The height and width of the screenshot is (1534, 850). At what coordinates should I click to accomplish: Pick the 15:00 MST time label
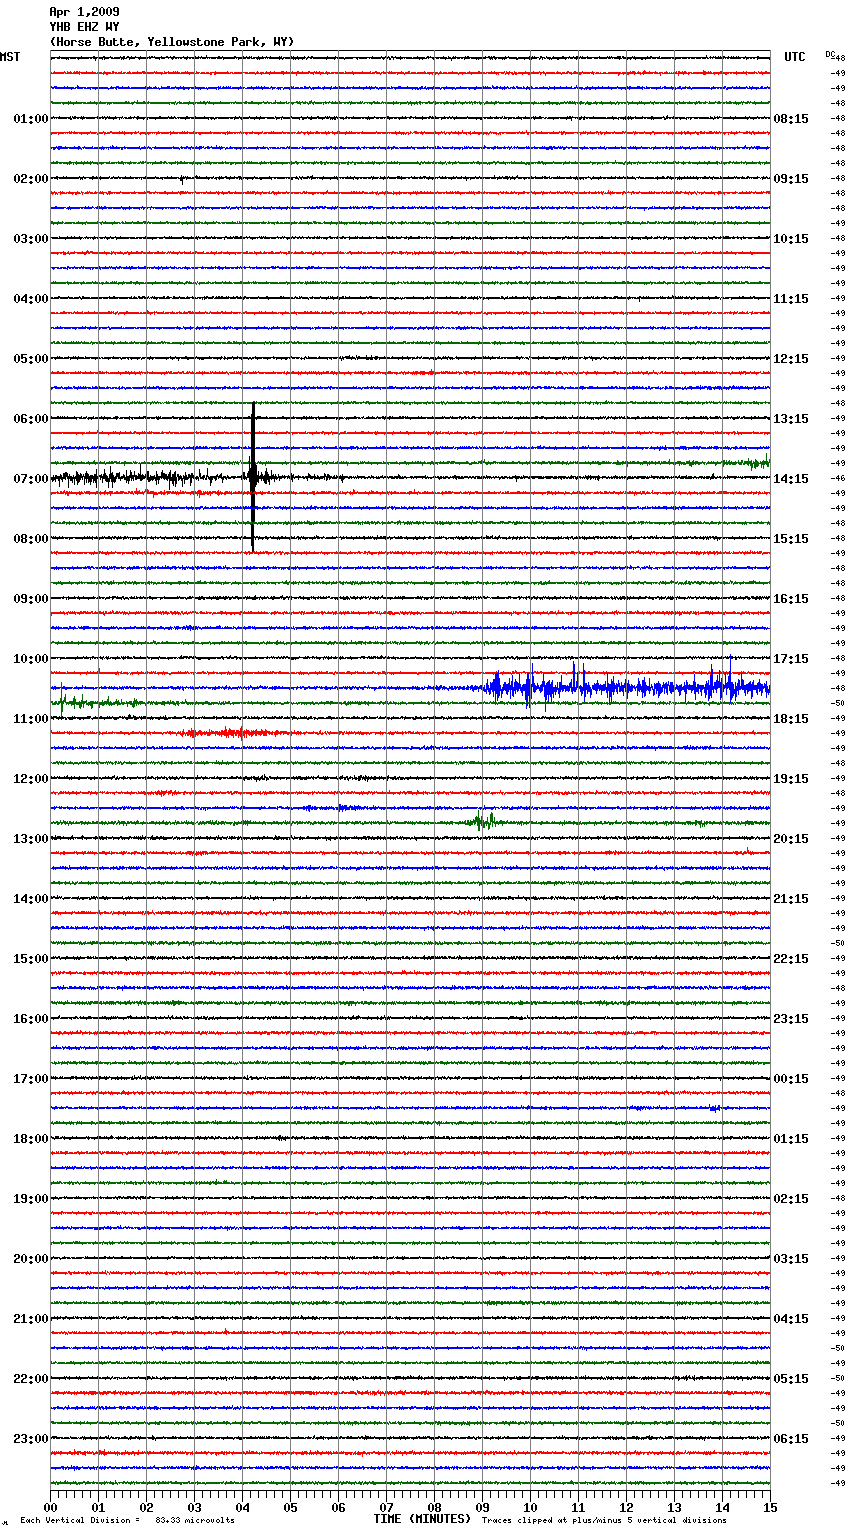coord(31,959)
